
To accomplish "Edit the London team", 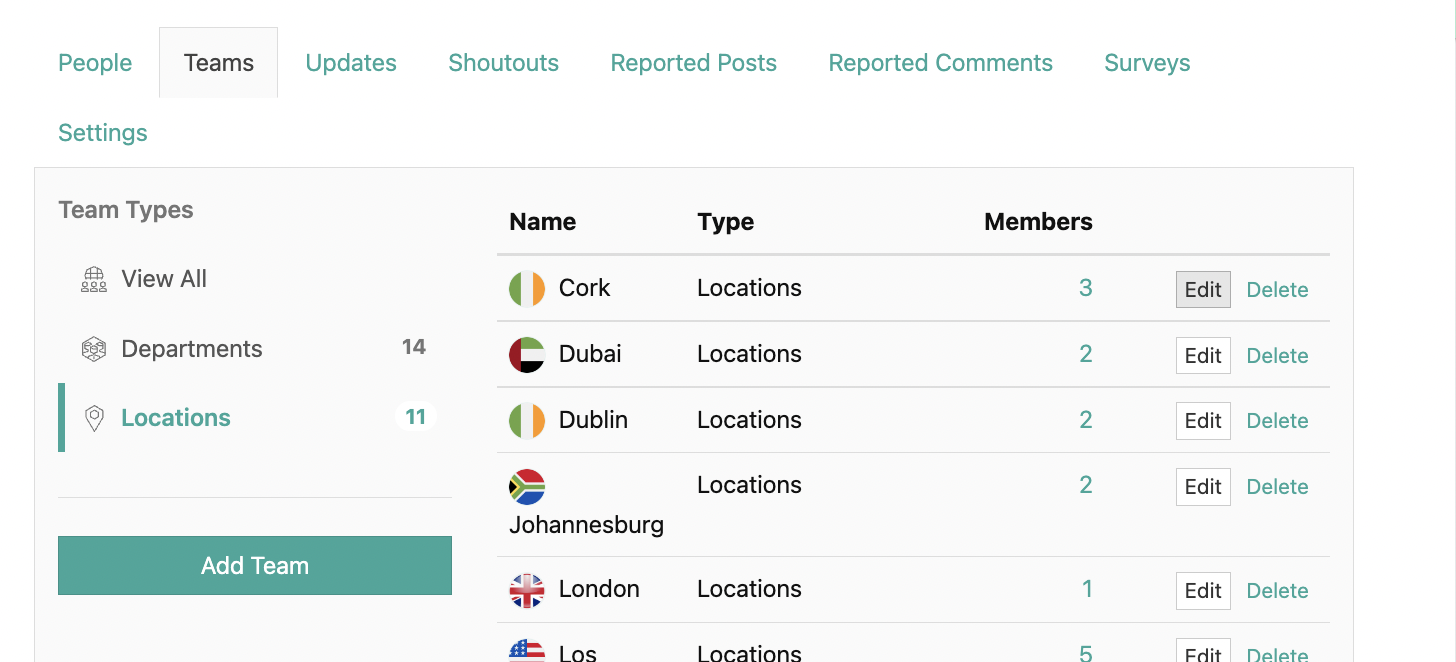I will (x=1203, y=591).
